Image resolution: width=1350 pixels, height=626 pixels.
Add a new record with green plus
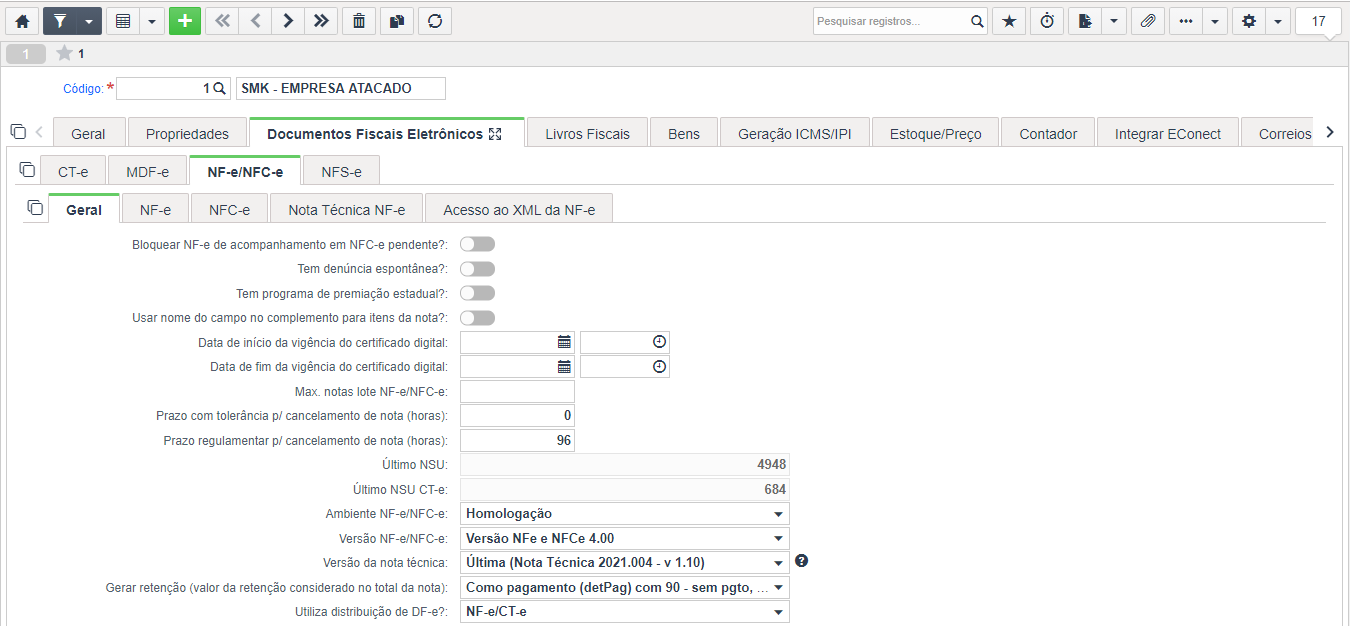coord(185,21)
